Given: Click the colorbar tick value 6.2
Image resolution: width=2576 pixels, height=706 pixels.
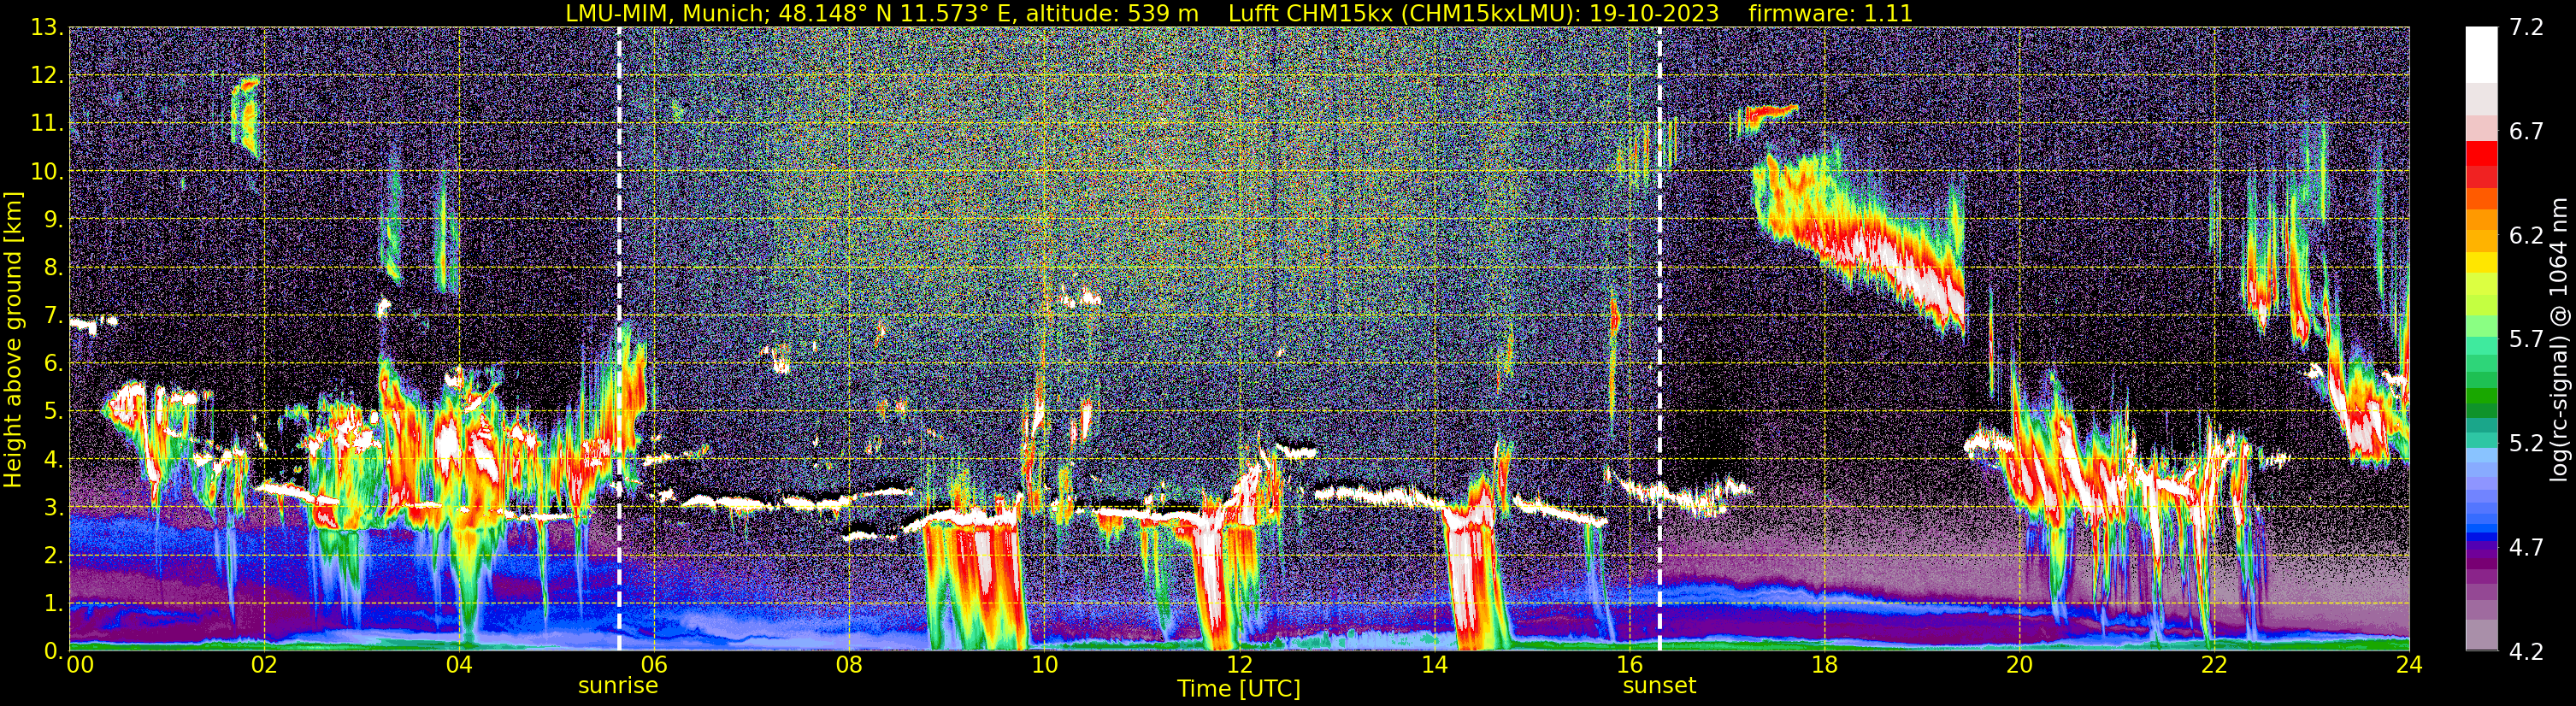Looking at the screenshot, I should (2526, 236).
